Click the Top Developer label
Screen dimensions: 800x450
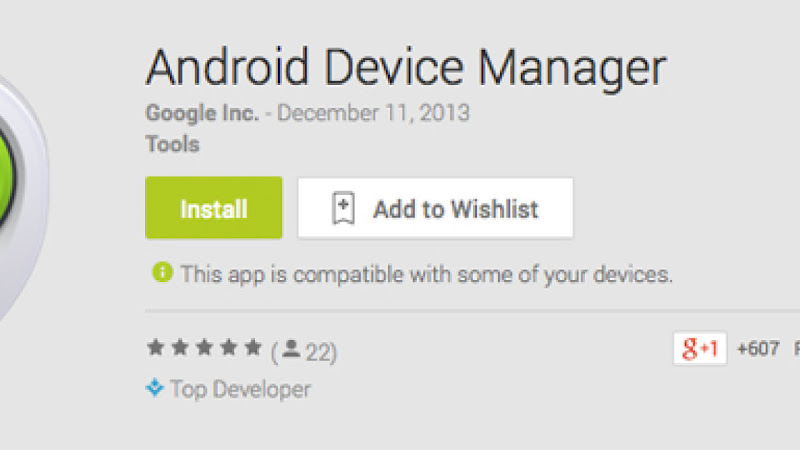(x=240, y=389)
